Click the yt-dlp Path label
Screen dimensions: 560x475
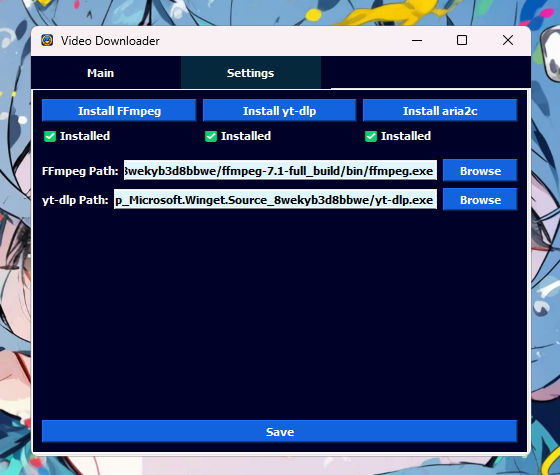tap(75, 200)
